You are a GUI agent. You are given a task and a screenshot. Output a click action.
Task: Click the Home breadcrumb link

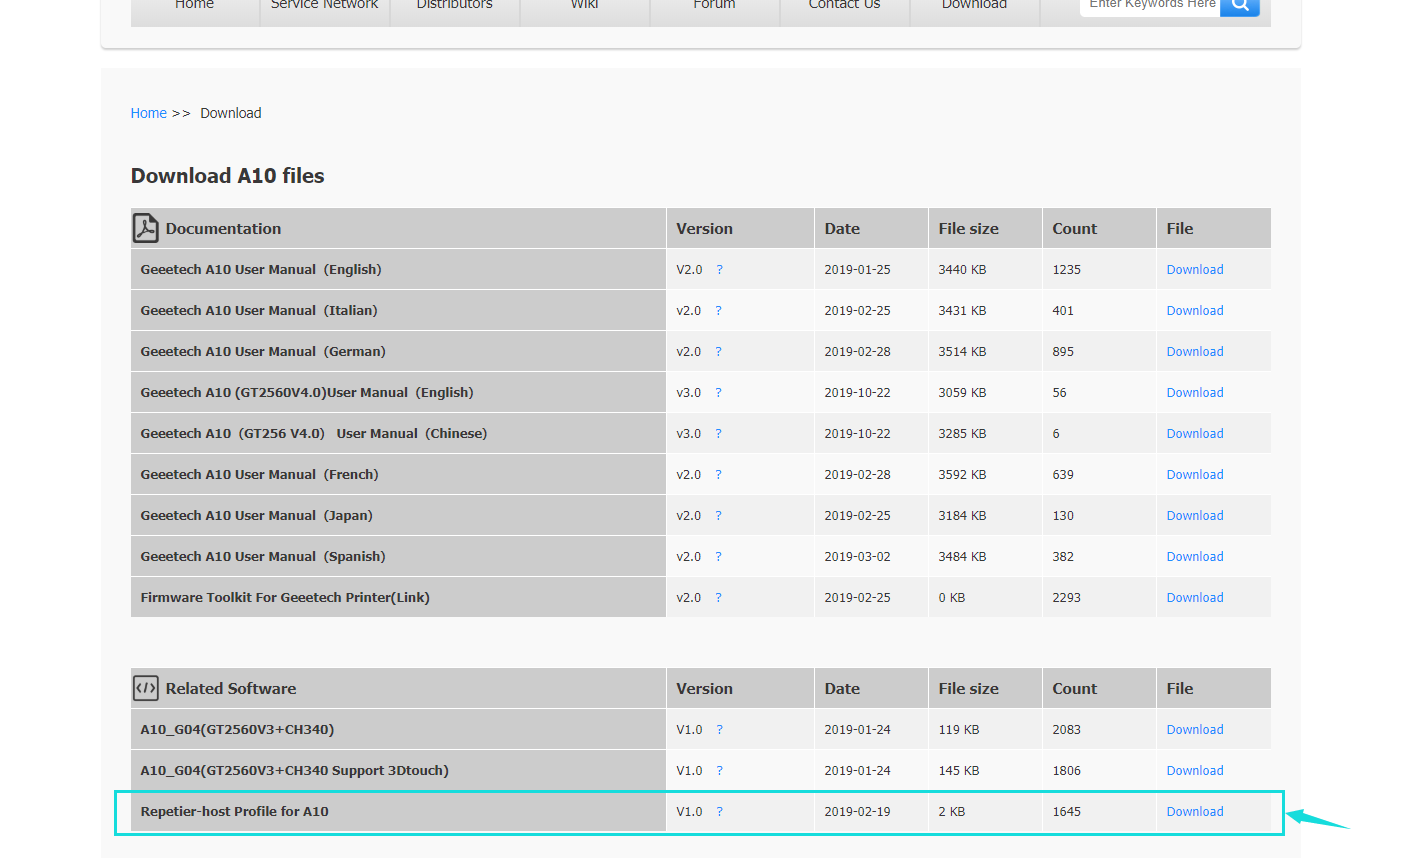click(x=148, y=113)
